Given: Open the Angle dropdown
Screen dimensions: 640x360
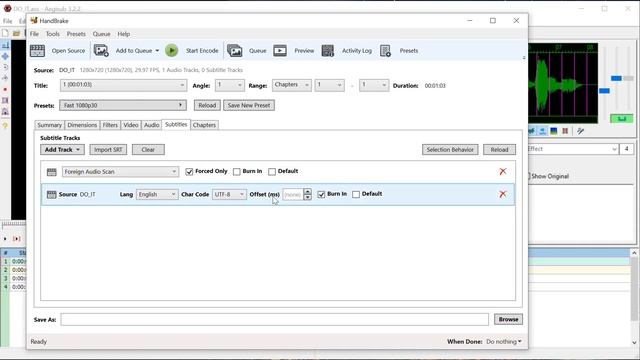Looking at the screenshot, I should [x=230, y=85].
